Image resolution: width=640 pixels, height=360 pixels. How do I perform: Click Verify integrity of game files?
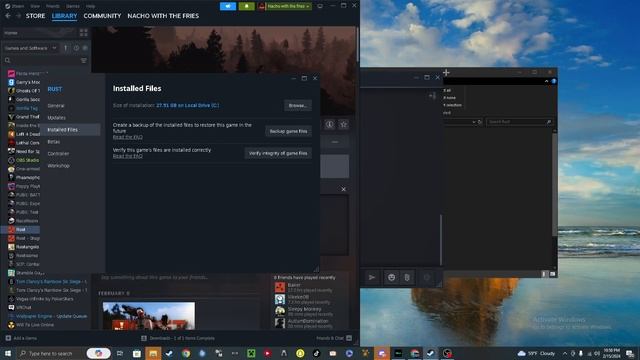(x=278, y=153)
